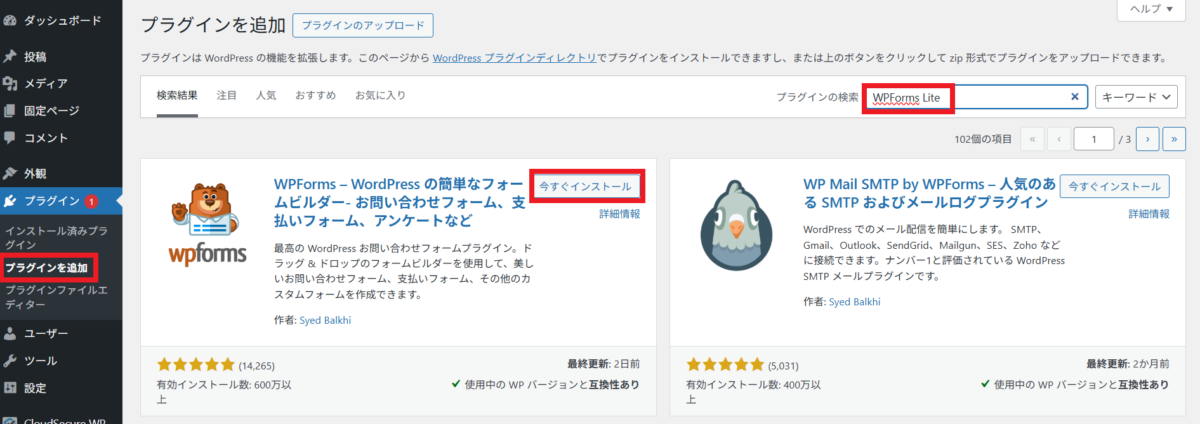Image resolution: width=1200 pixels, height=424 pixels.
Task: Click the plugin search input field
Action: click(1010, 97)
